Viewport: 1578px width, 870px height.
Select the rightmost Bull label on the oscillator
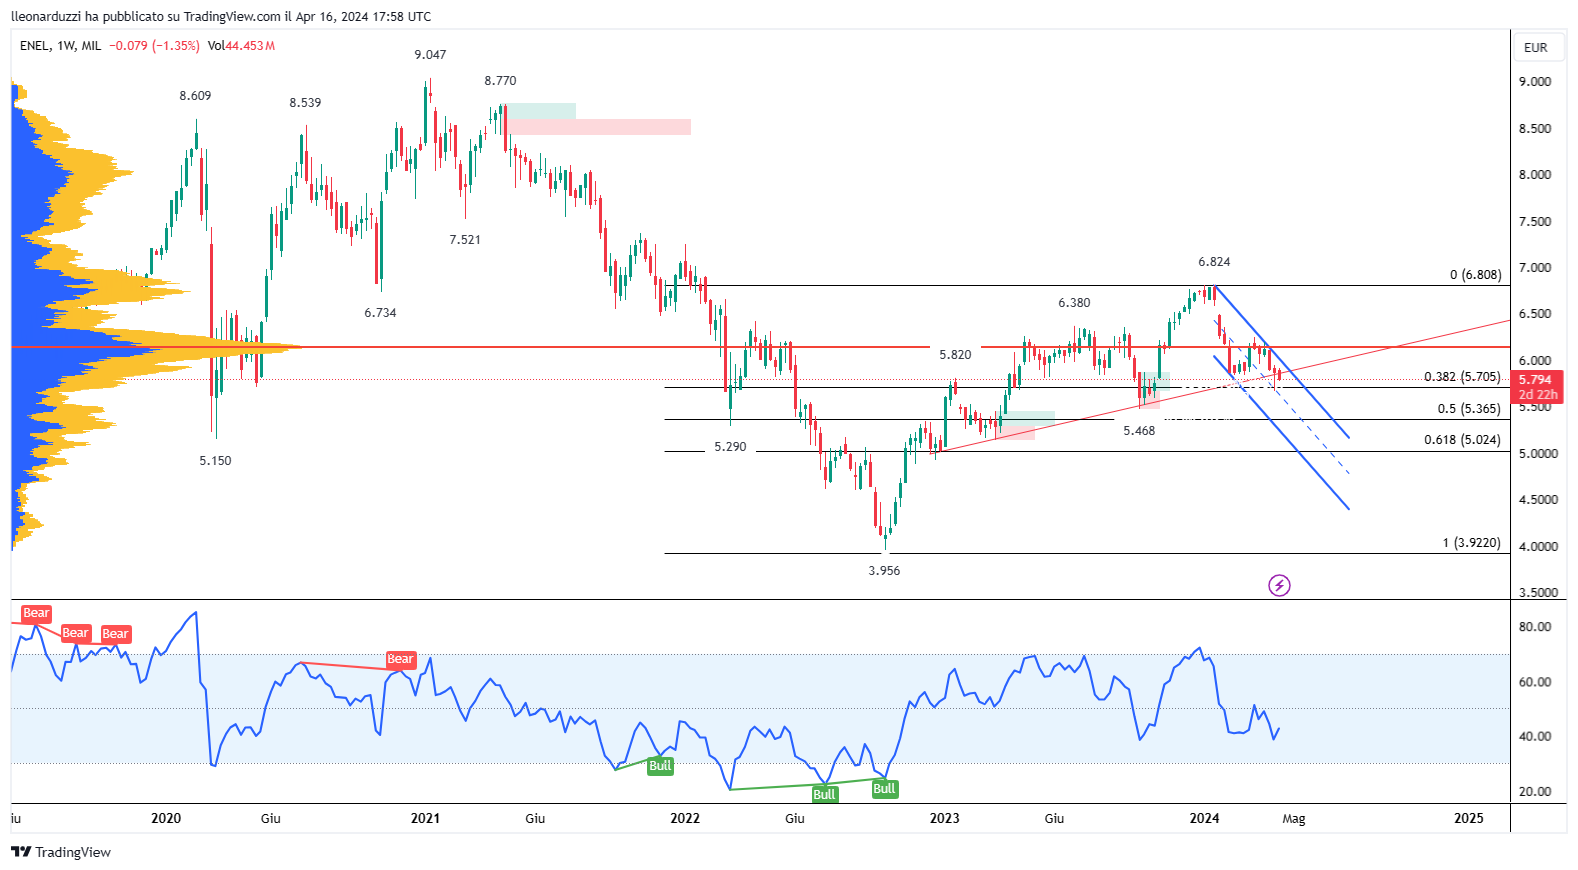tap(884, 789)
